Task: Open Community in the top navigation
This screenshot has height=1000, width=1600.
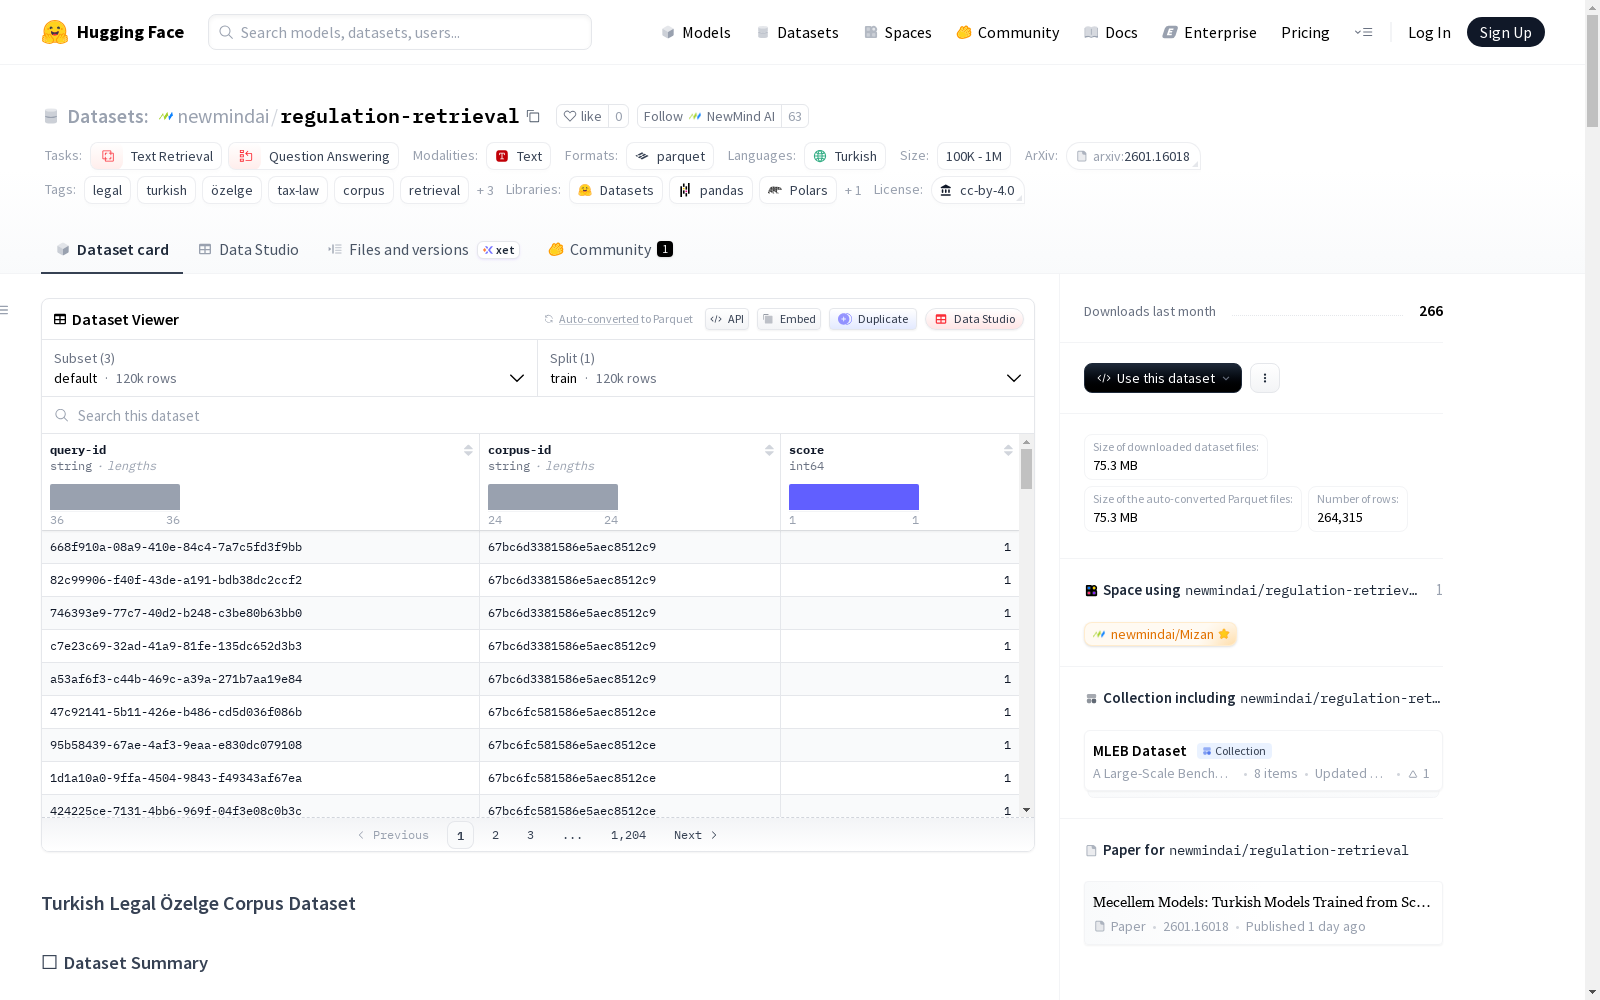Action: [1008, 32]
